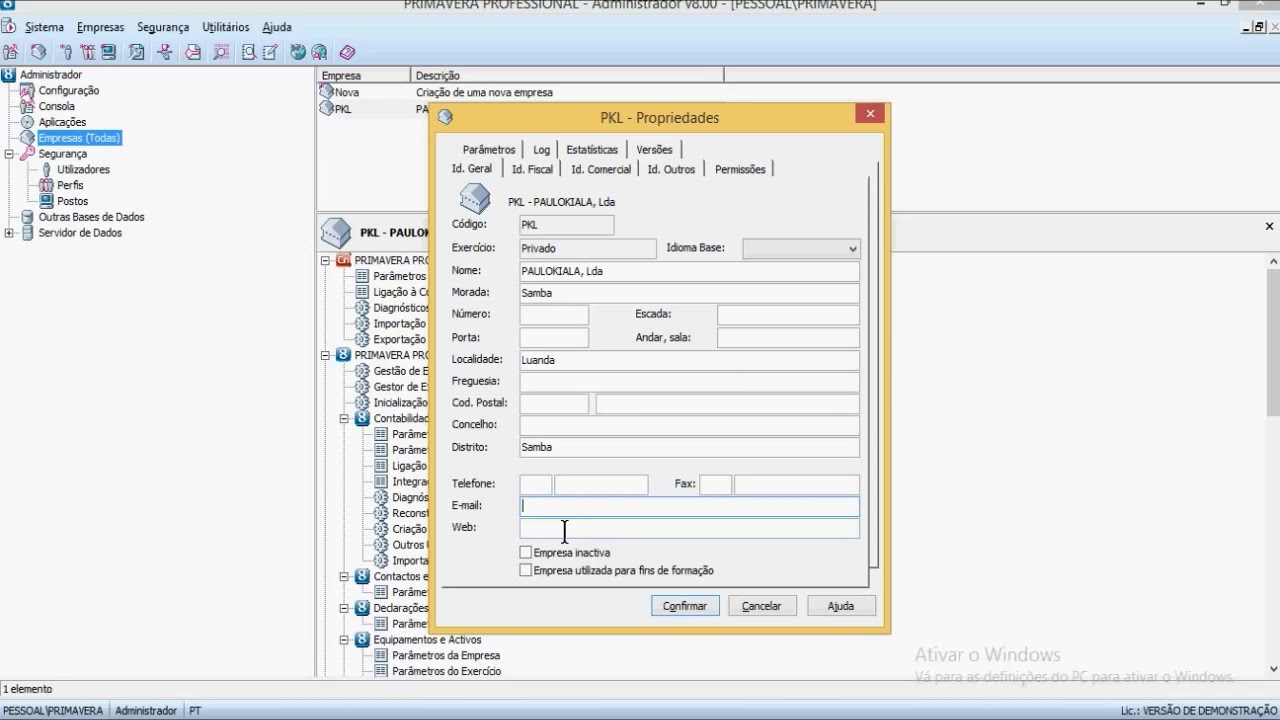Select Parâmetros do Exercício in the tree
Image resolution: width=1280 pixels, height=720 pixels.
click(446, 671)
